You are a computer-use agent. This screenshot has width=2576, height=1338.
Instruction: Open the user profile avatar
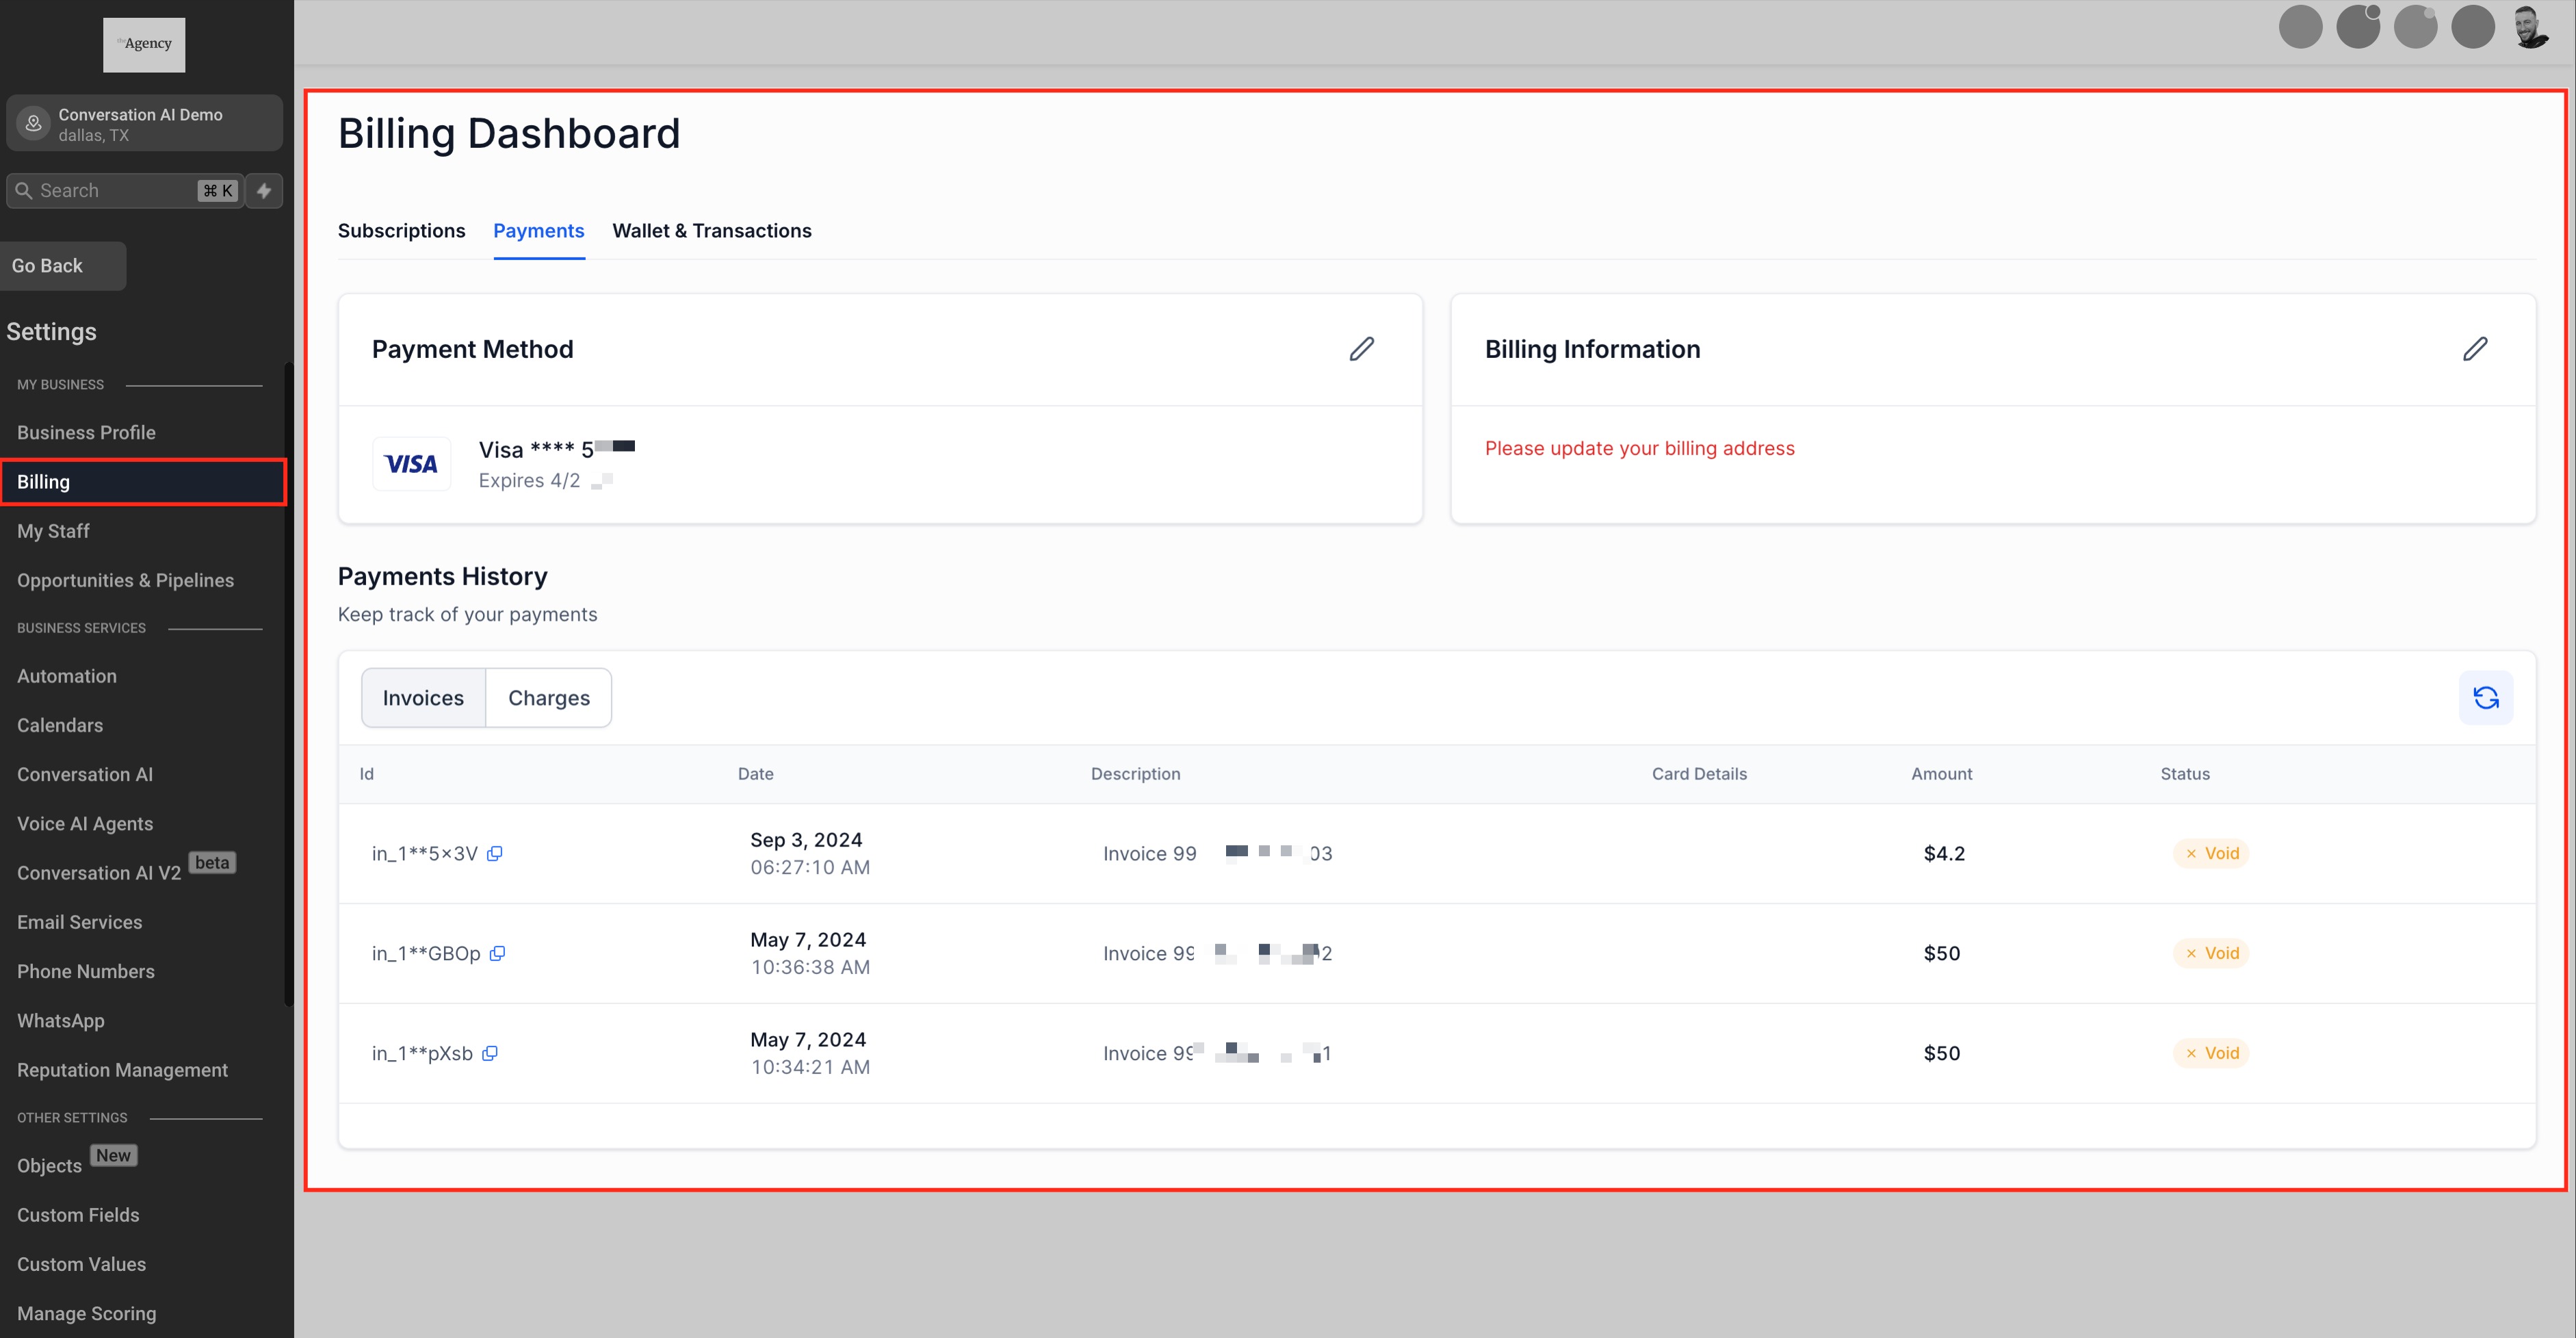[x=2530, y=27]
